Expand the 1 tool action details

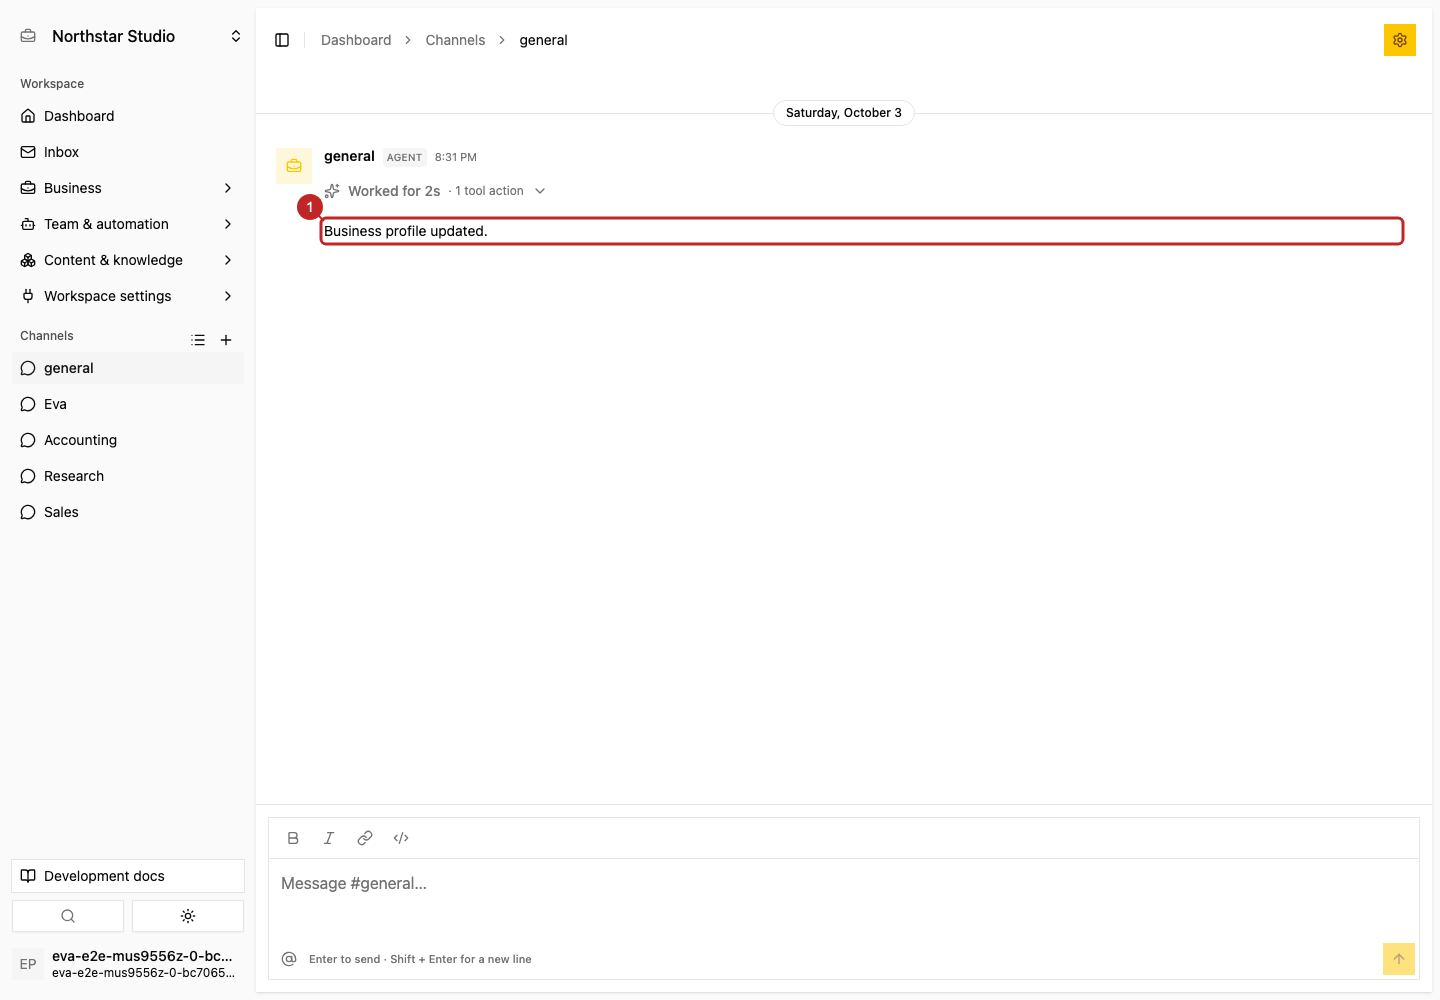497,191
